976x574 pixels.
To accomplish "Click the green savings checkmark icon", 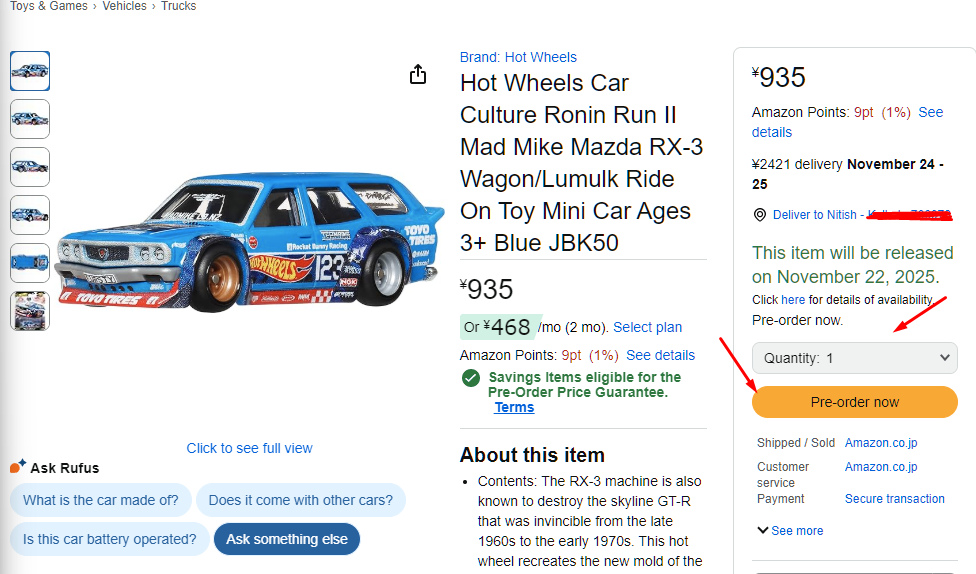I will (470, 378).
